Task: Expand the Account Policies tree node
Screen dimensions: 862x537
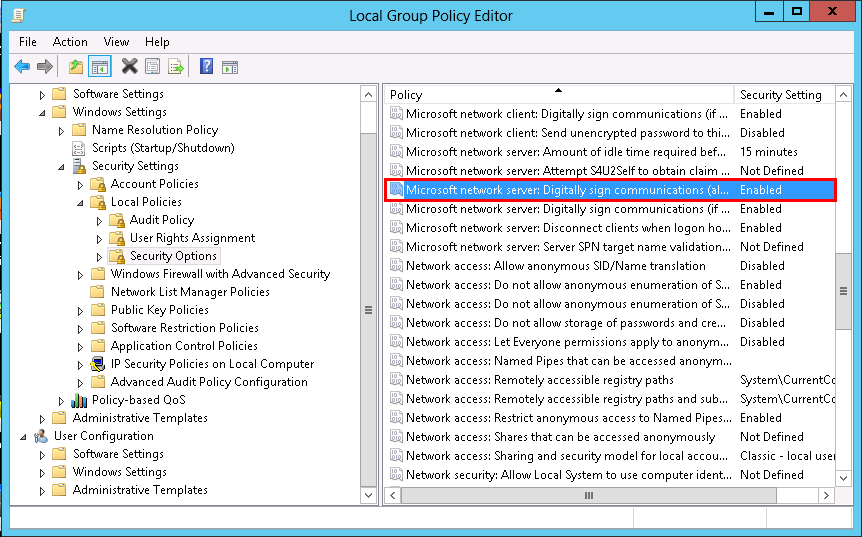Action: 81,185
